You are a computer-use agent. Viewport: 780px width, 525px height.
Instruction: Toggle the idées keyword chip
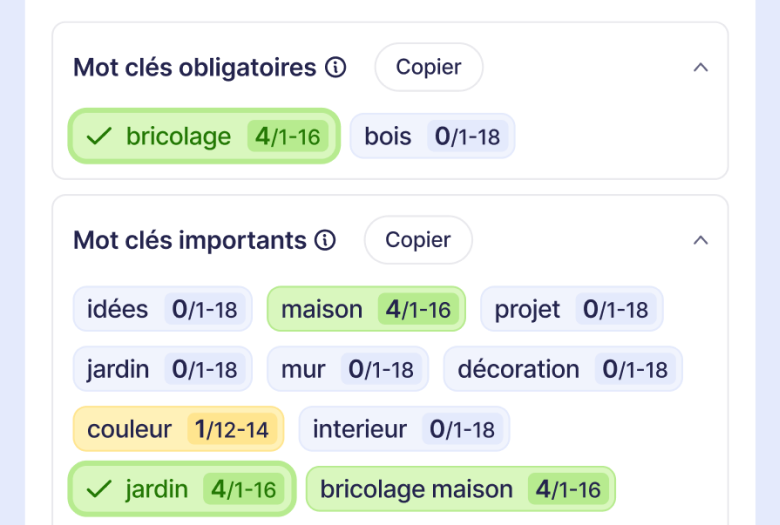pos(163,309)
